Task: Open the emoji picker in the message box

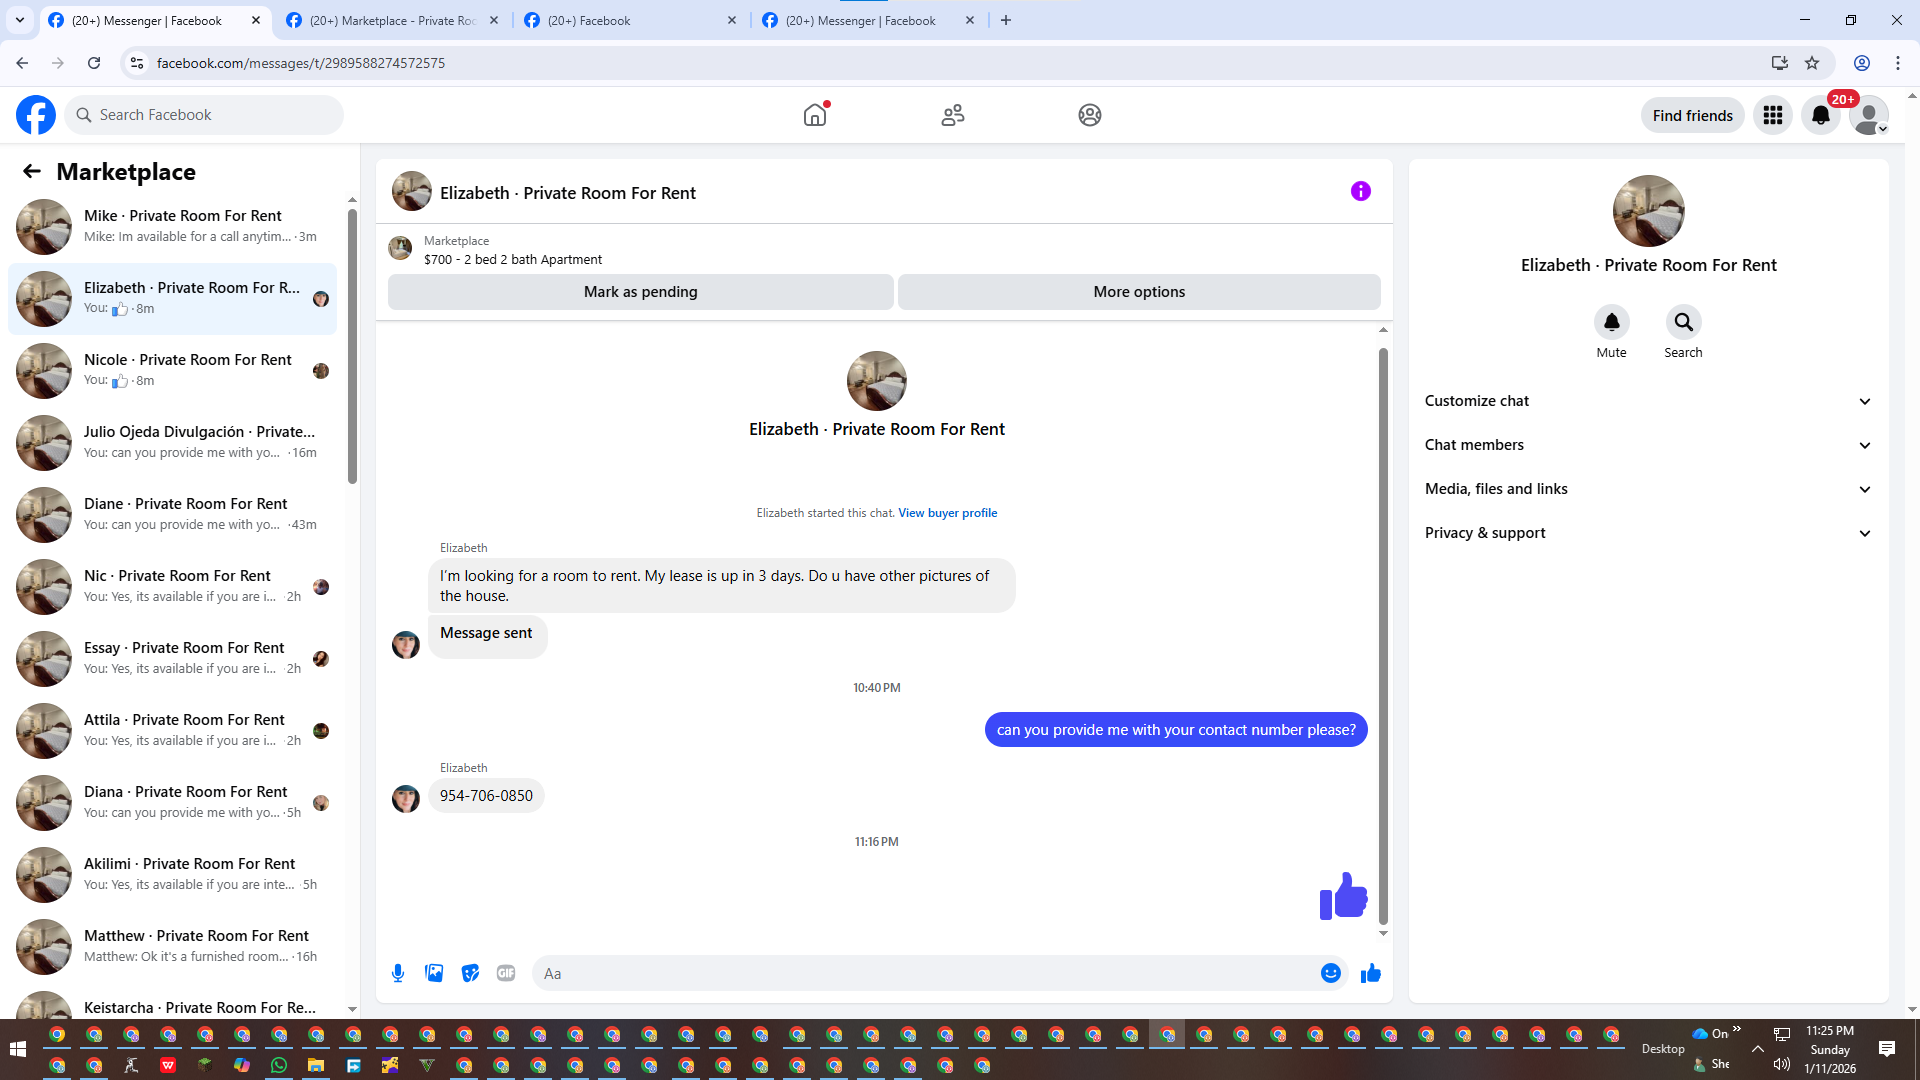Action: [x=1331, y=973]
